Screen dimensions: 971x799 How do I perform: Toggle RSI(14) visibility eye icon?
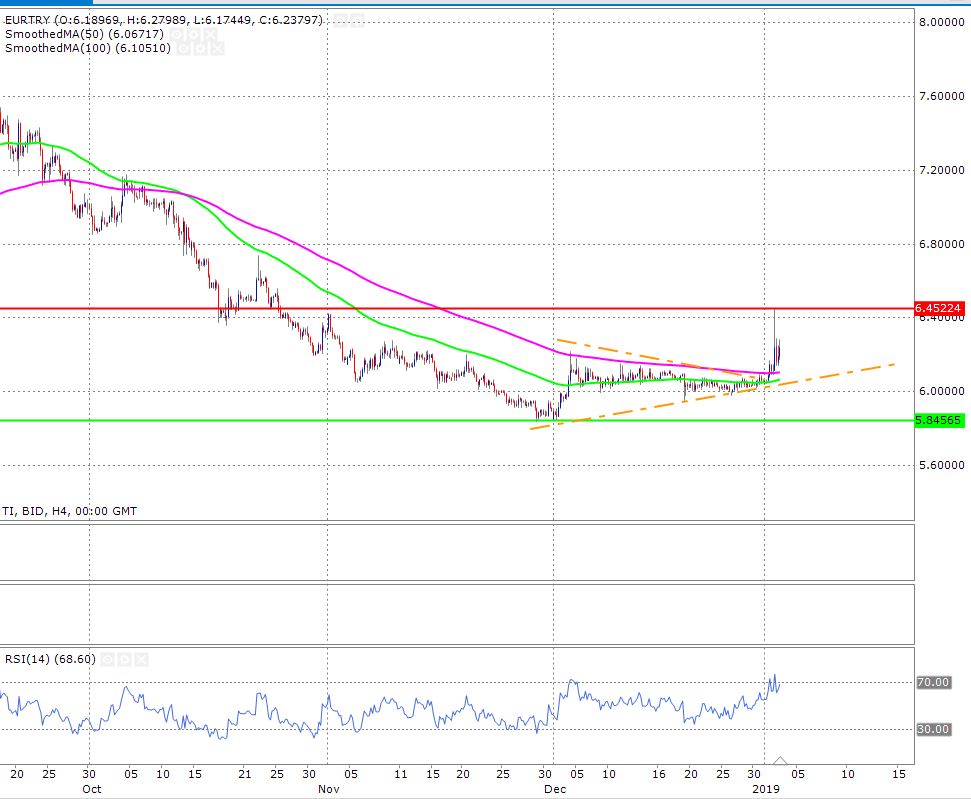[109, 660]
